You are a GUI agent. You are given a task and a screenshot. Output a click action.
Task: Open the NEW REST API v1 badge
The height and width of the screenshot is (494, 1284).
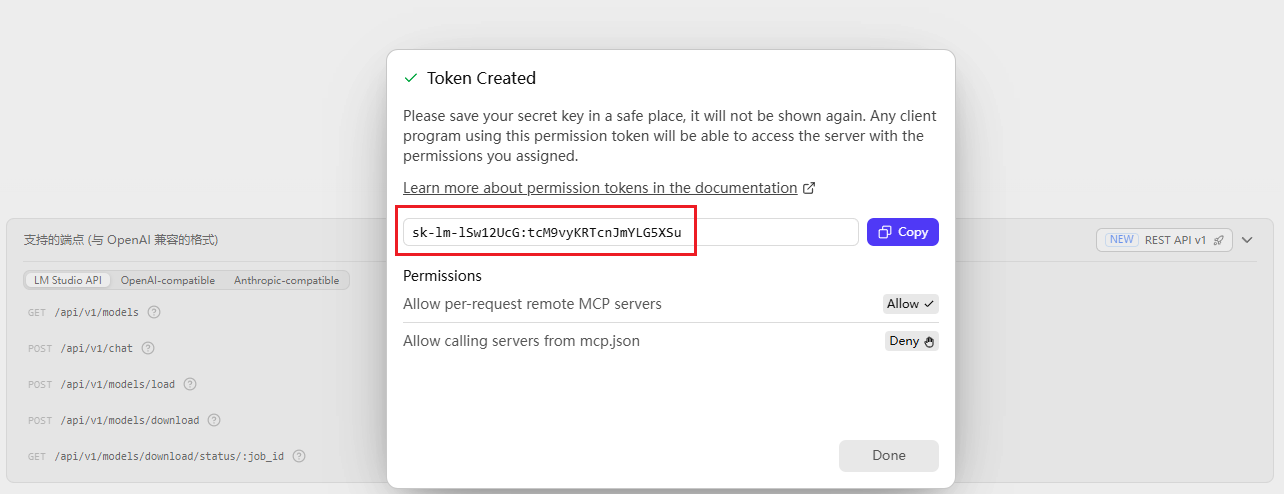pyautogui.click(x=1164, y=240)
